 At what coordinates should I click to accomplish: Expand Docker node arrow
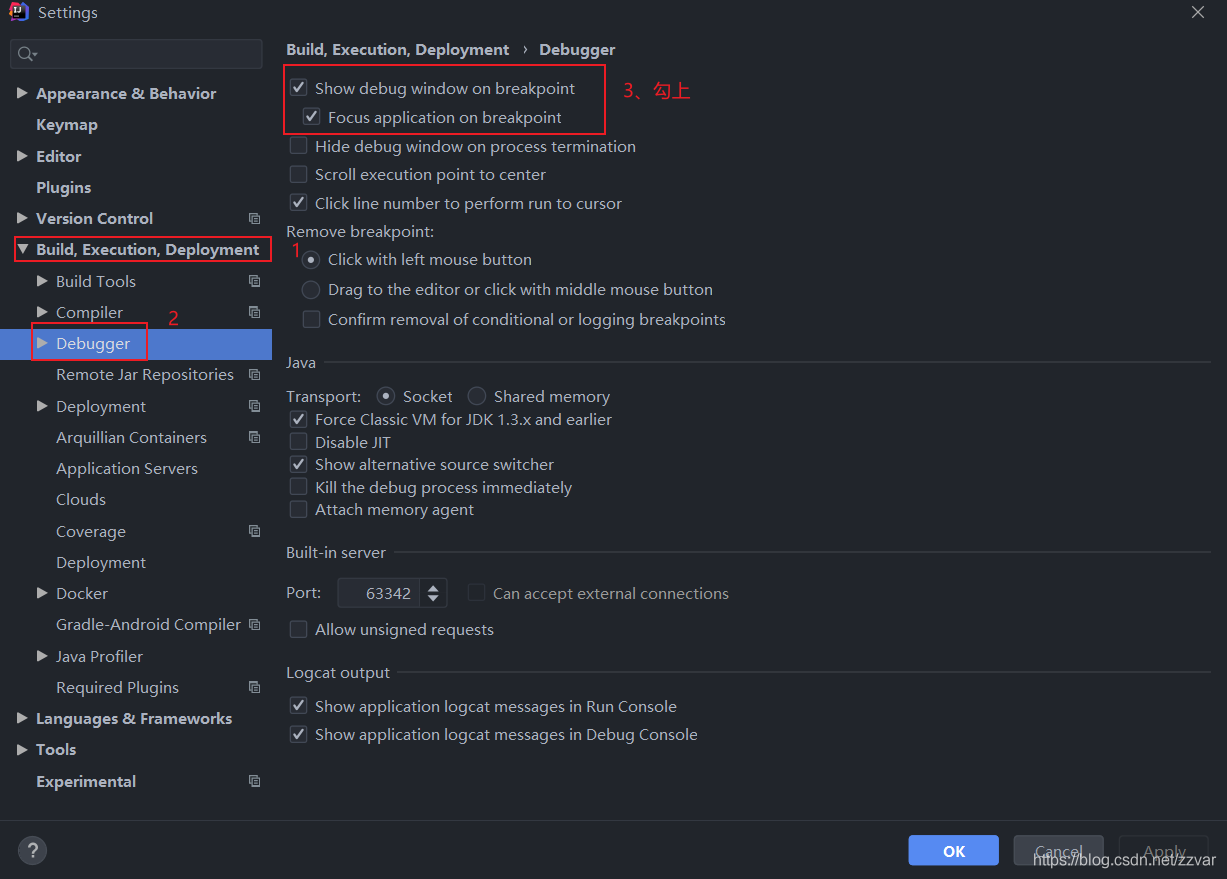42,593
